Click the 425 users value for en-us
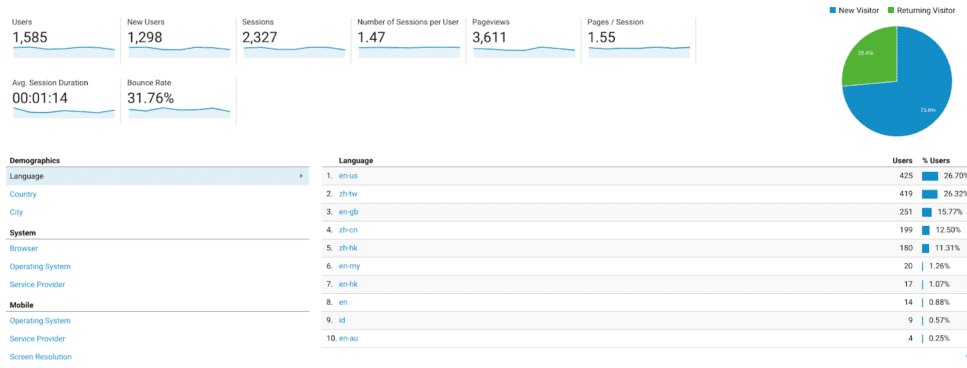 pyautogui.click(x=906, y=176)
